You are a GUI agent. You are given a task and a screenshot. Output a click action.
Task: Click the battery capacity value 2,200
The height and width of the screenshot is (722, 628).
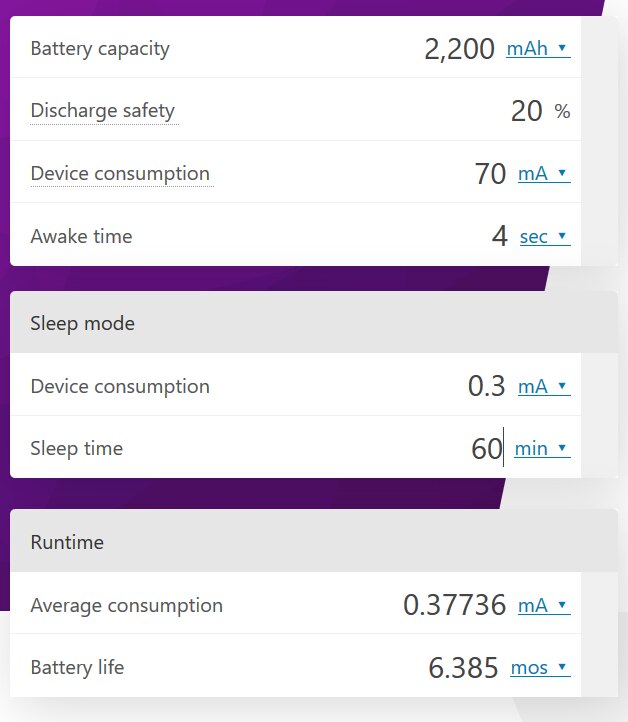(459, 49)
